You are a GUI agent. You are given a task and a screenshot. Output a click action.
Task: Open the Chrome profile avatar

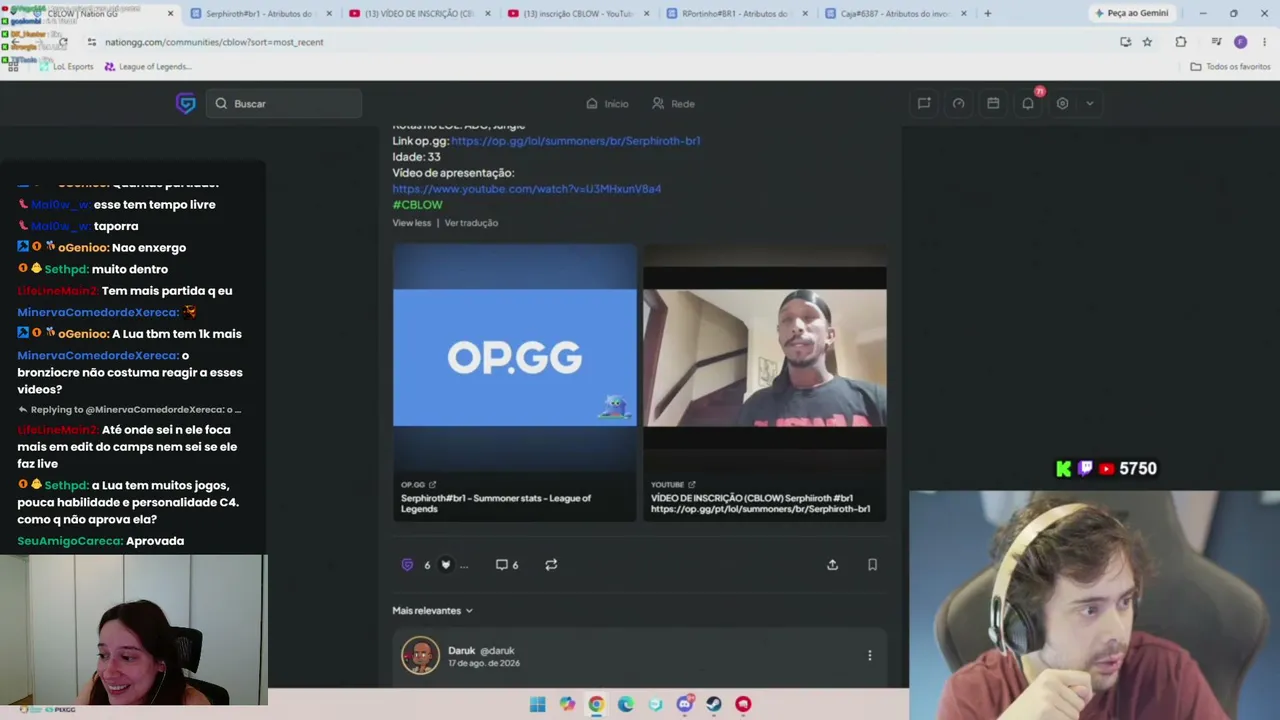point(1240,42)
